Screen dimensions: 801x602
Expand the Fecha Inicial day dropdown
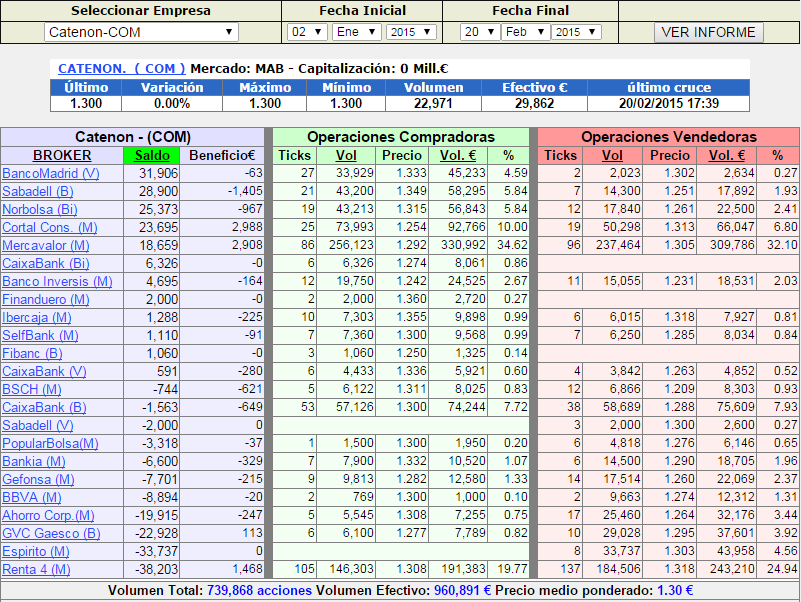(x=307, y=32)
